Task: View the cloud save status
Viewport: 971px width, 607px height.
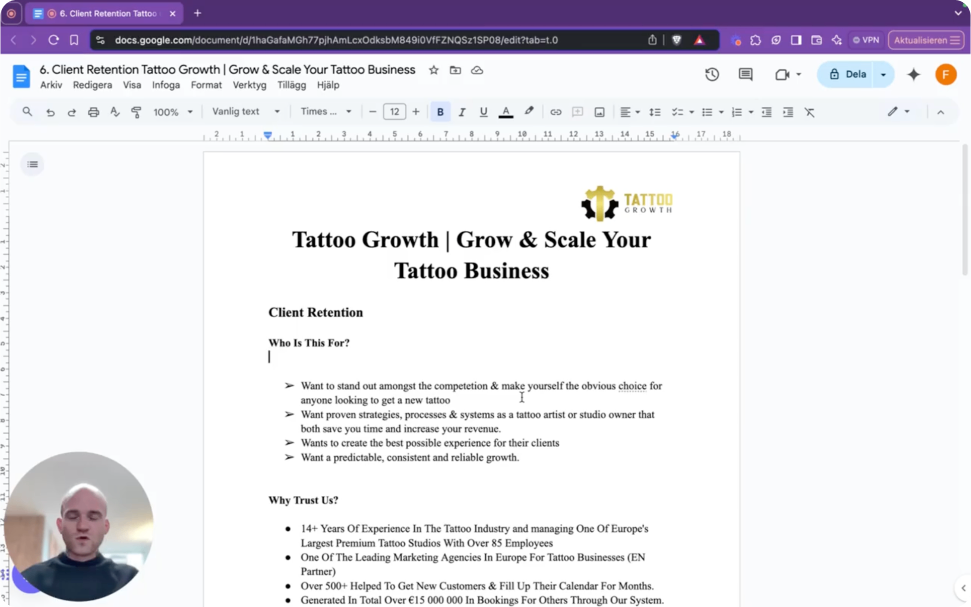Action: pyautogui.click(x=477, y=70)
